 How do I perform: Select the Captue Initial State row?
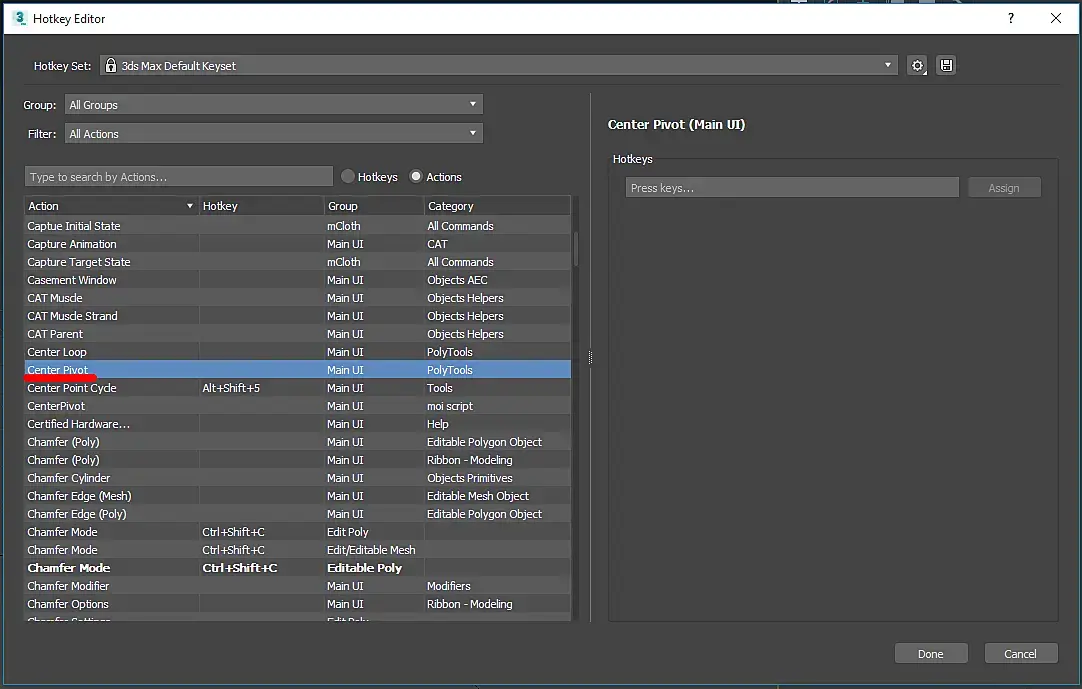pyautogui.click(x=297, y=226)
